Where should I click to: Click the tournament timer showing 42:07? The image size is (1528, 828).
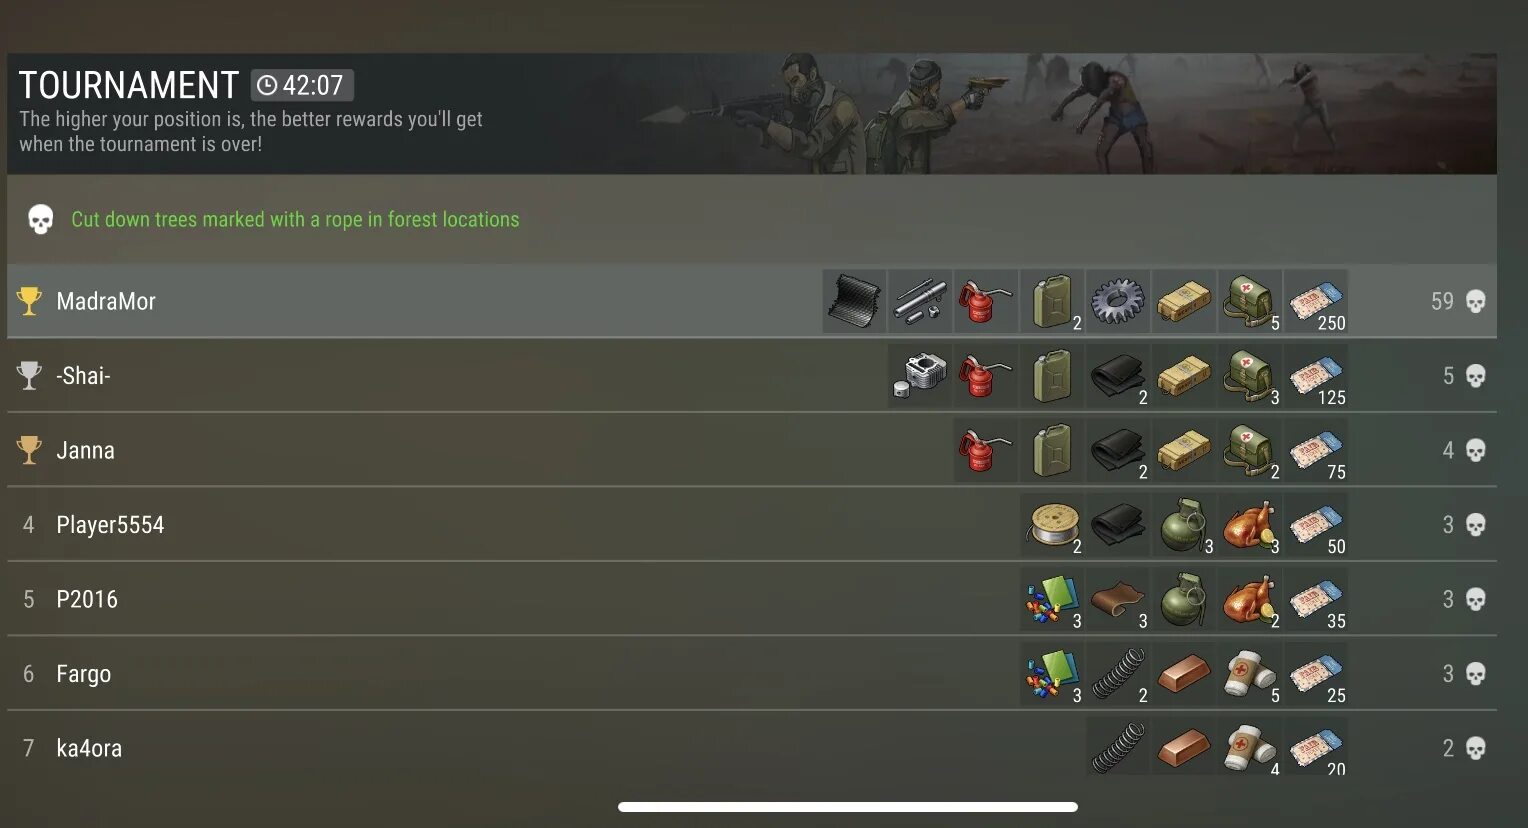point(302,85)
